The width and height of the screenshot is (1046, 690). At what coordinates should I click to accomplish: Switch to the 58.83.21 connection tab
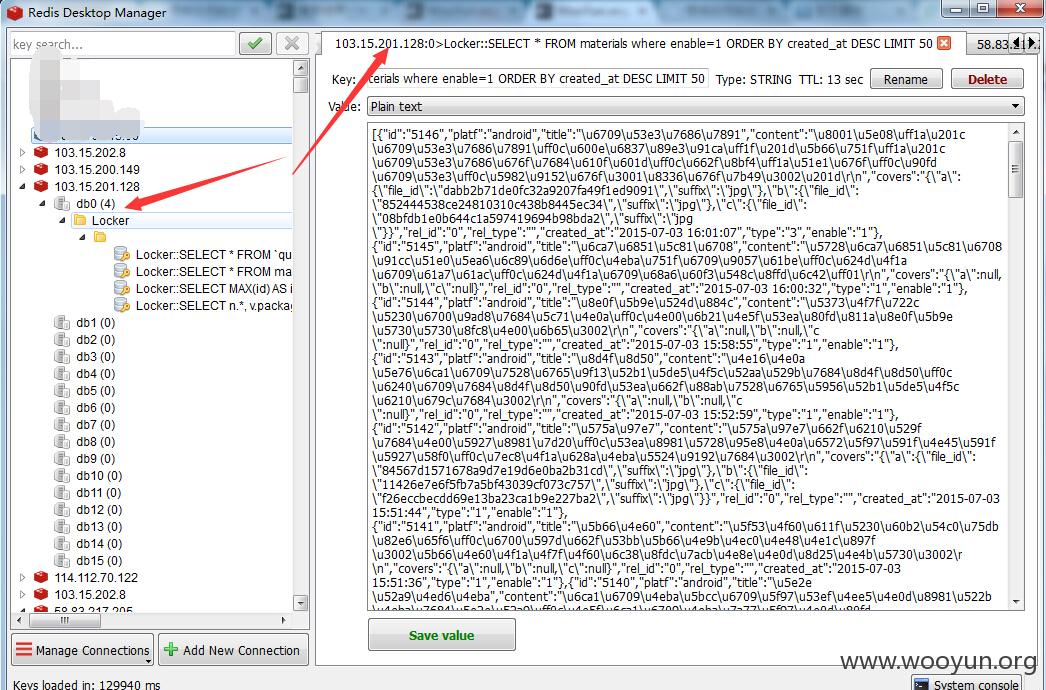click(x=992, y=44)
